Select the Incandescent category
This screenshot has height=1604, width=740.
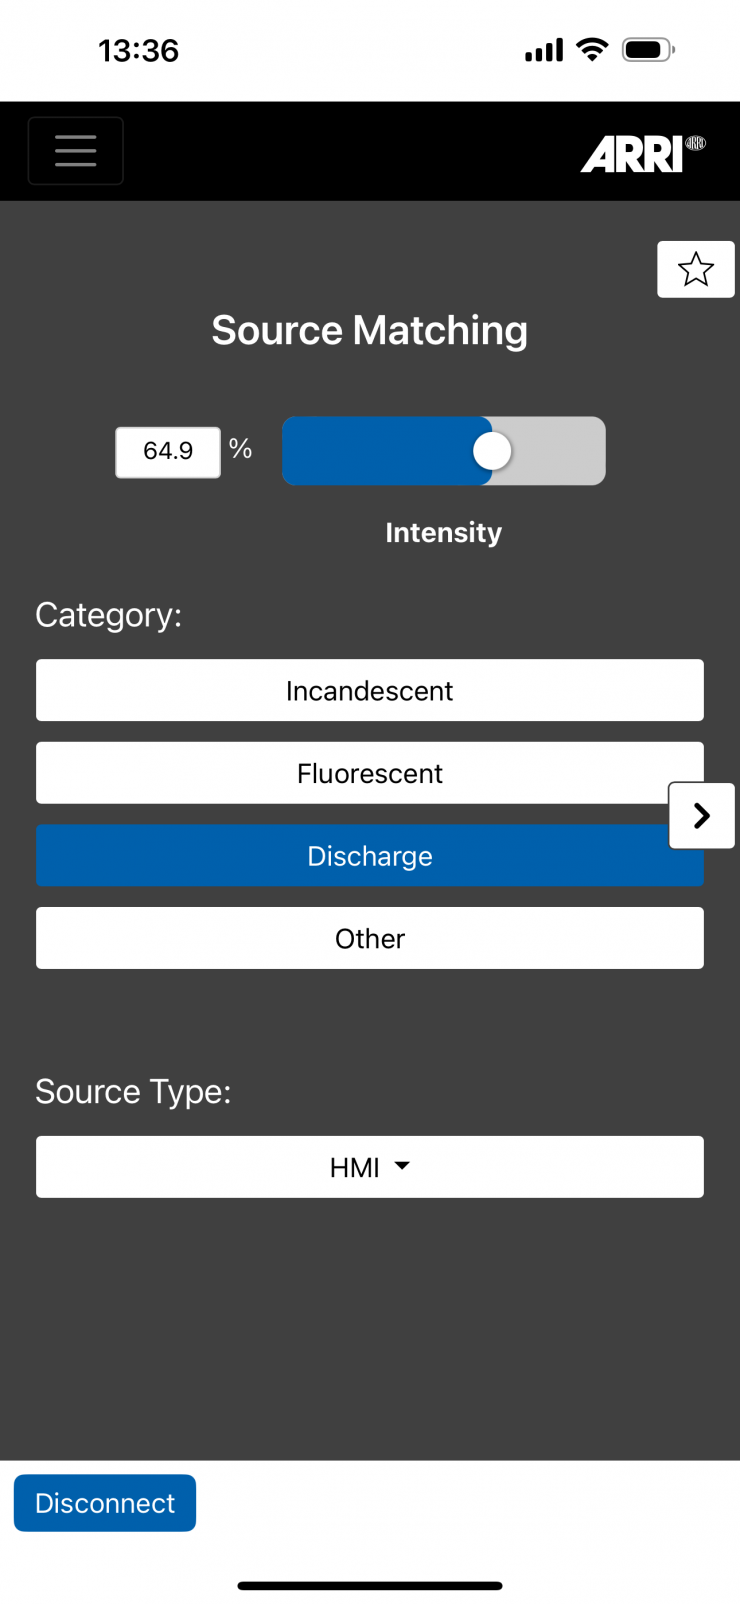[x=370, y=691]
